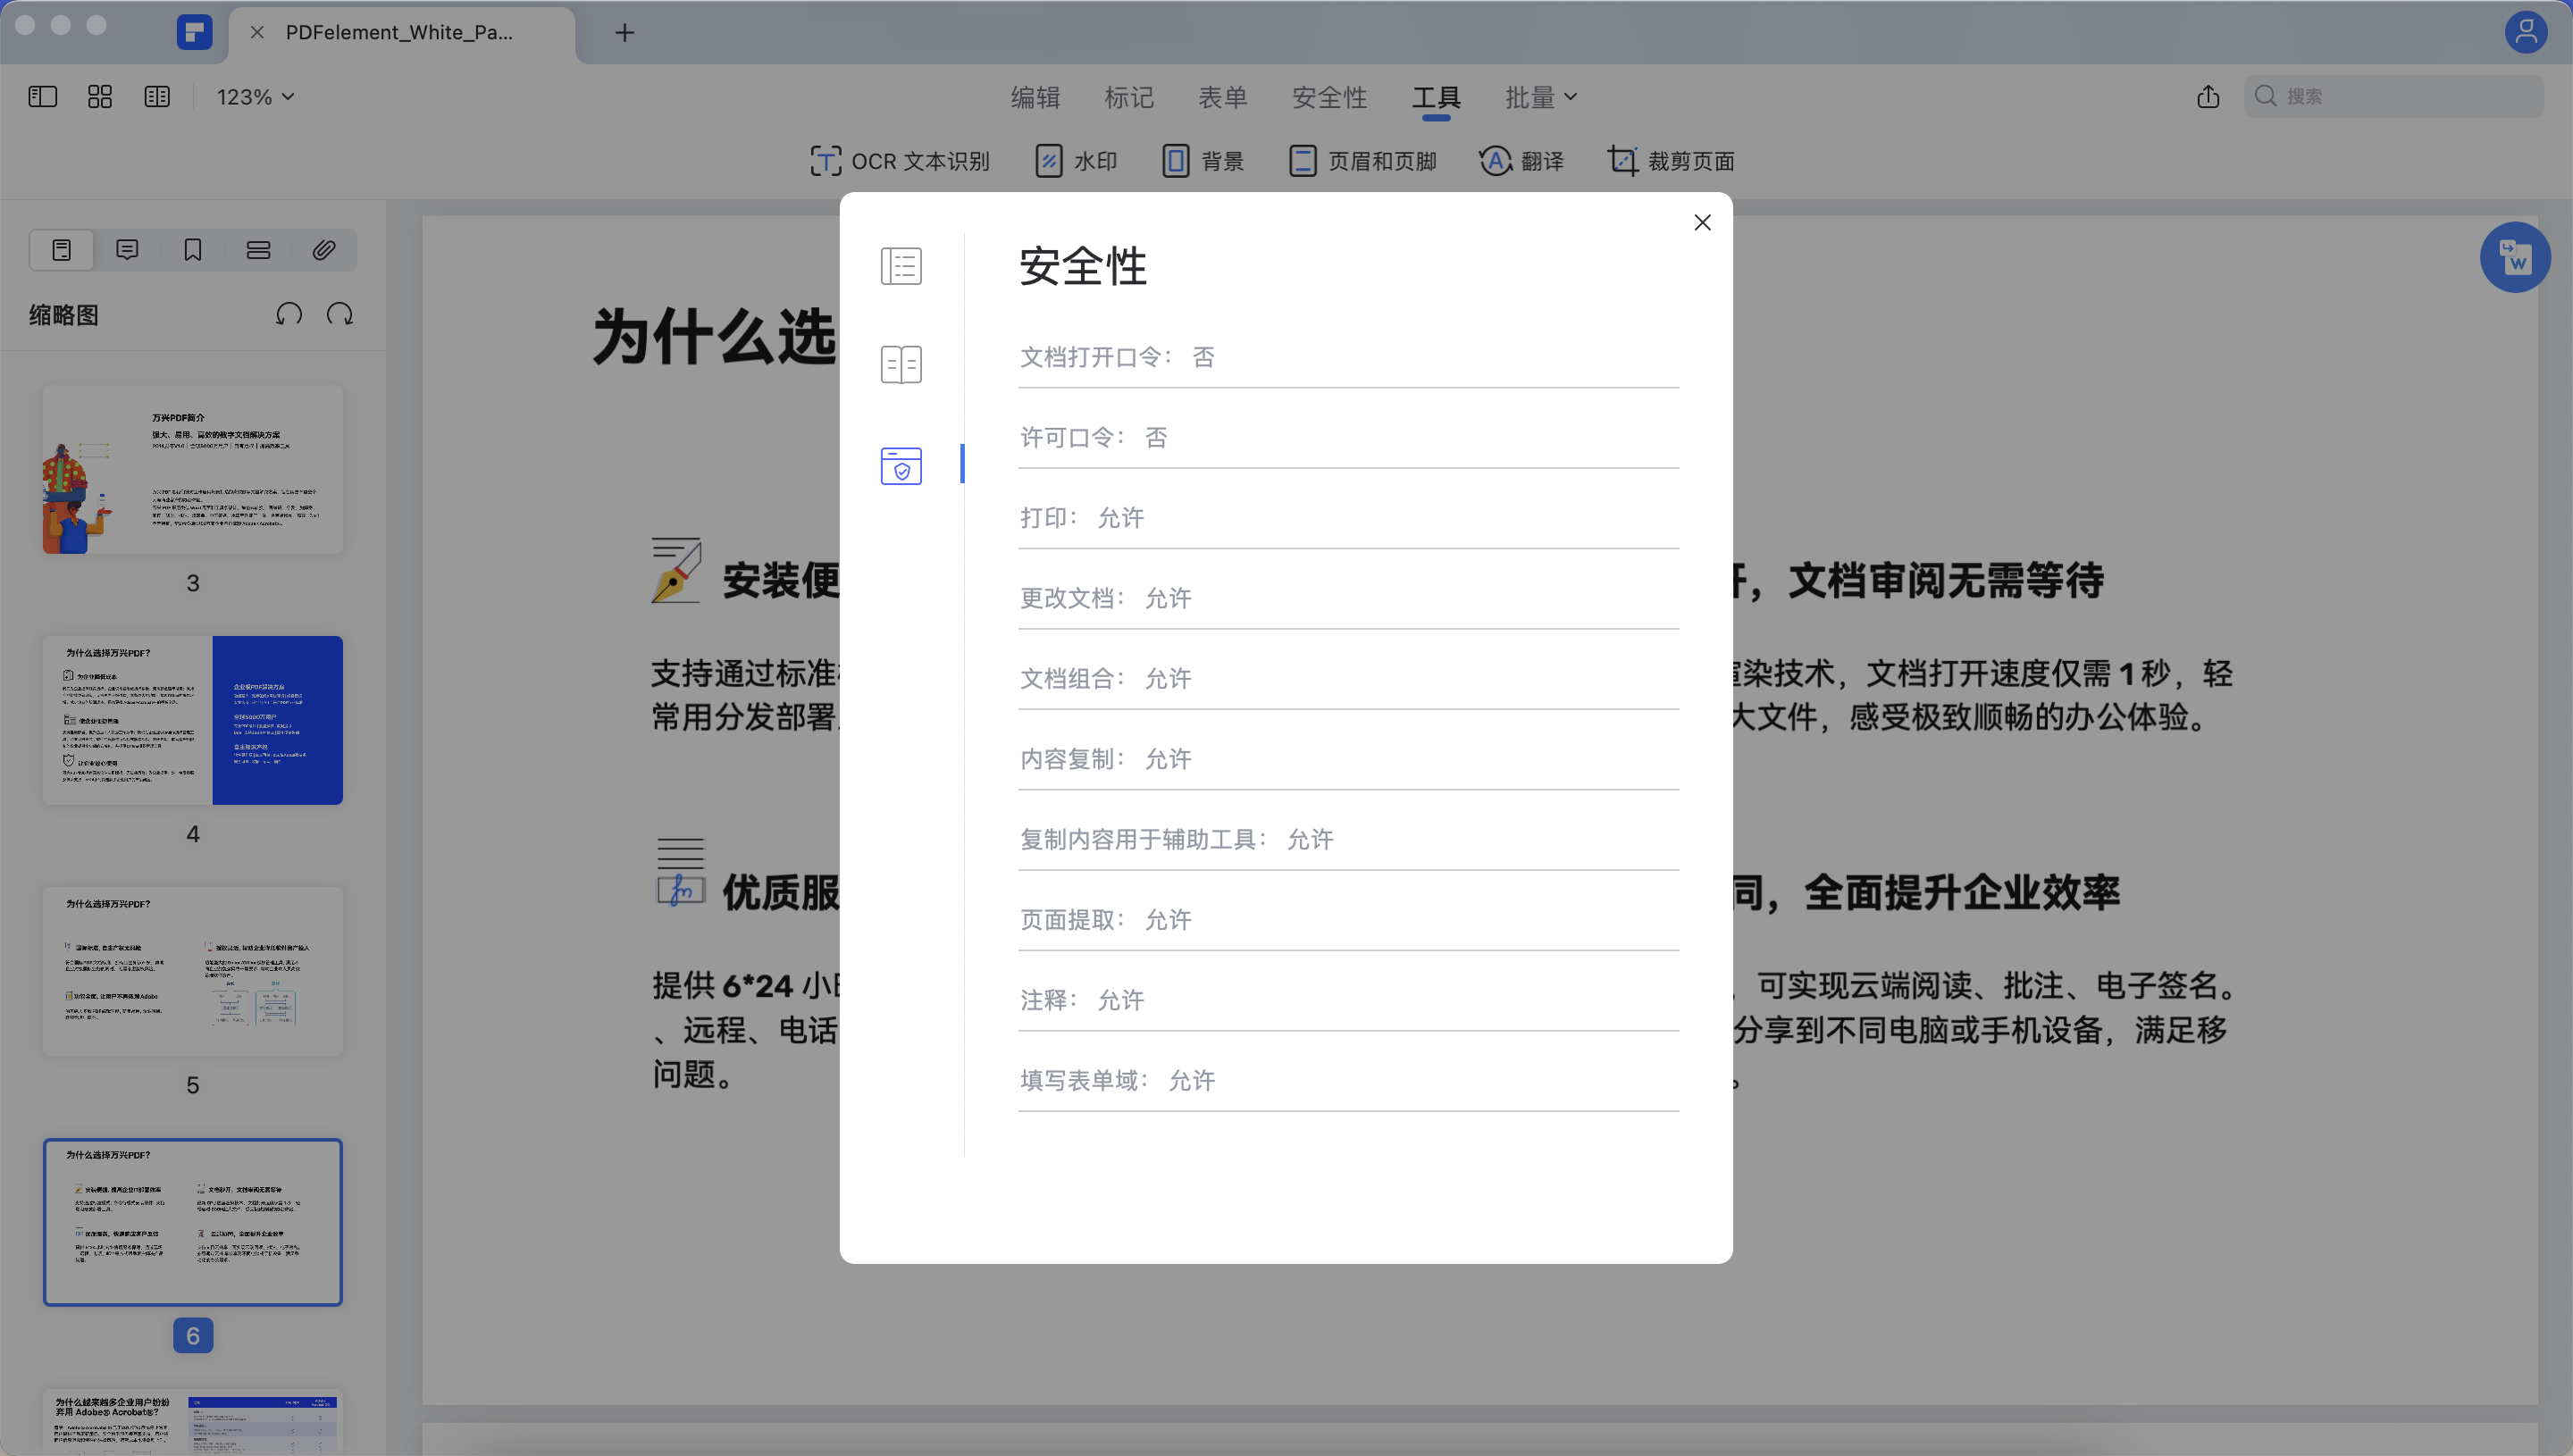Open the 页眉和页脚 header and footer tool
Image resolution: width=2573 pixels, height=1456 pixels.
click(1362, 161)
